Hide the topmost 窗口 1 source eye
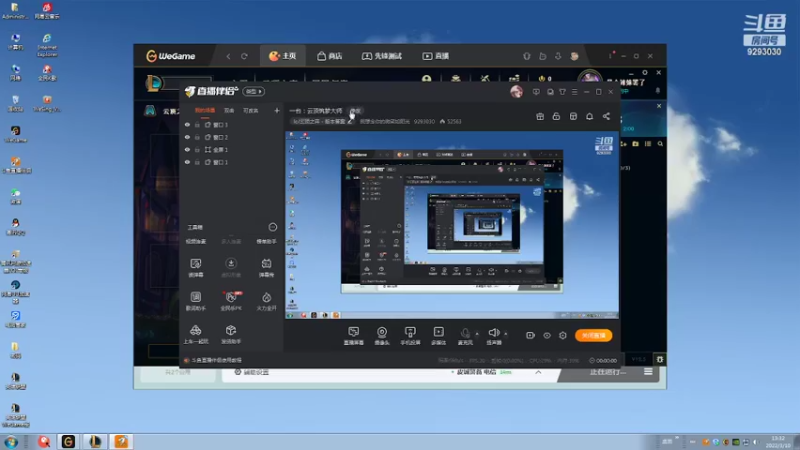The image size is (800, 450). click(187, 124)
